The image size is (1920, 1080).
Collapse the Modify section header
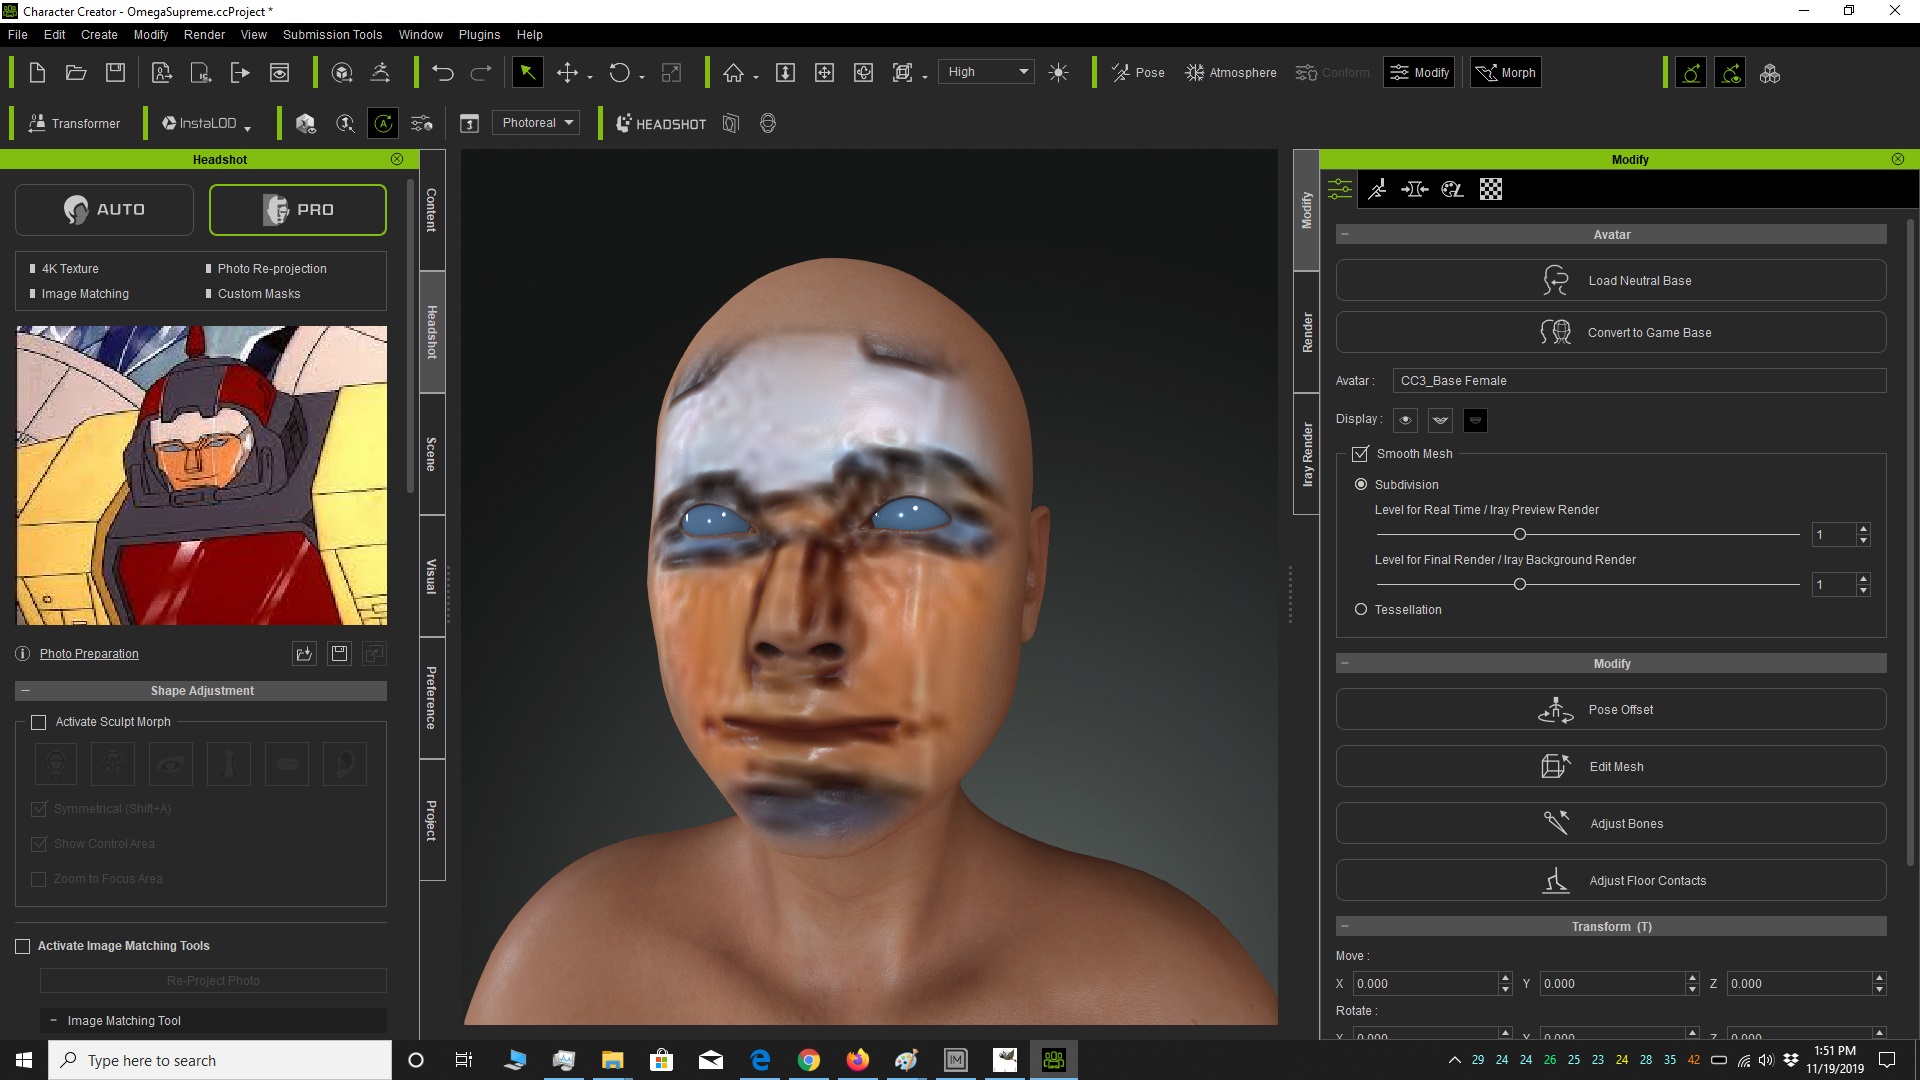click(x=1345, y=663)
